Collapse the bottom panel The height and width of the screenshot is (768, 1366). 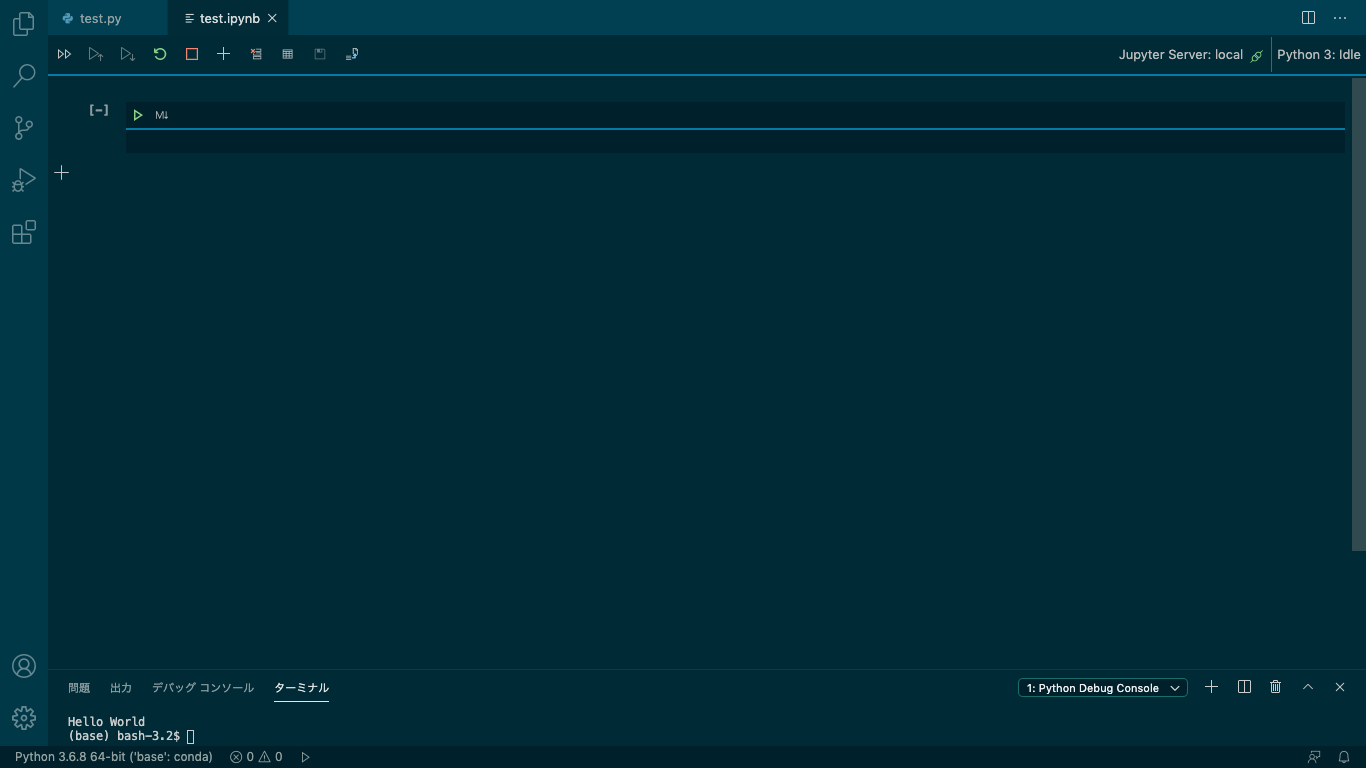click(1307, 687)
